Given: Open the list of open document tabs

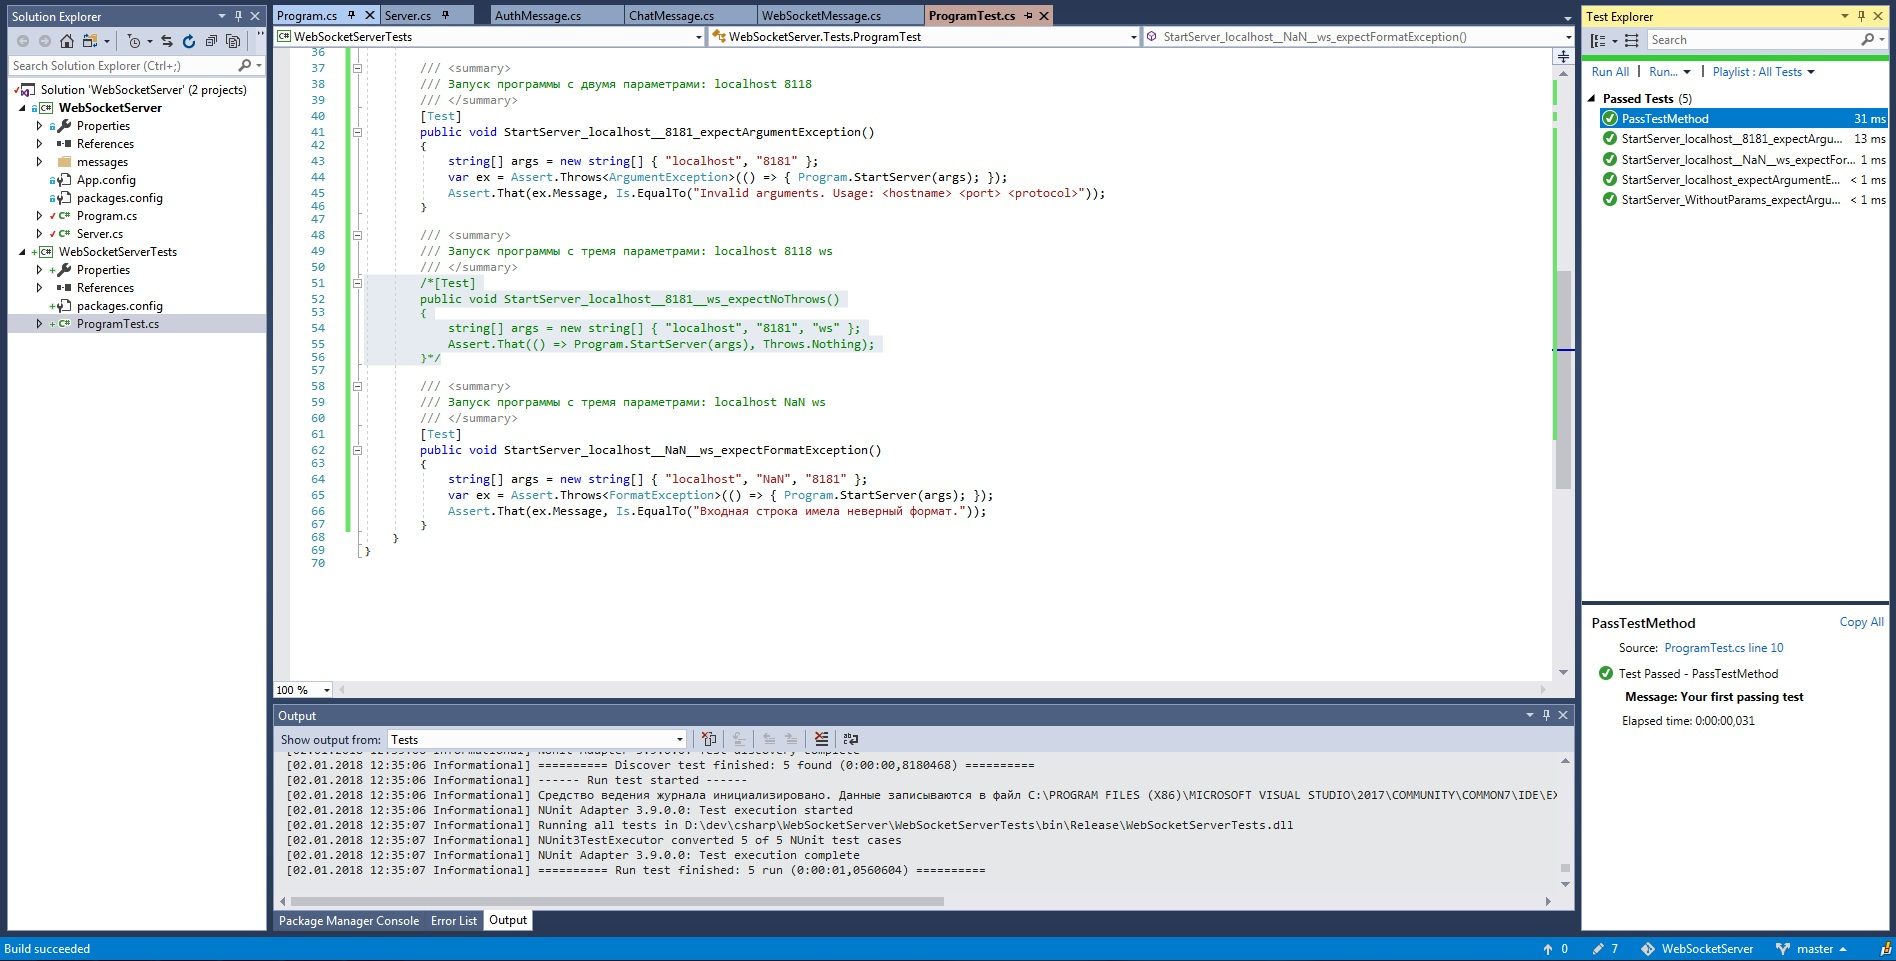Looking at the screenshot, I should [x=1567, y=18].
